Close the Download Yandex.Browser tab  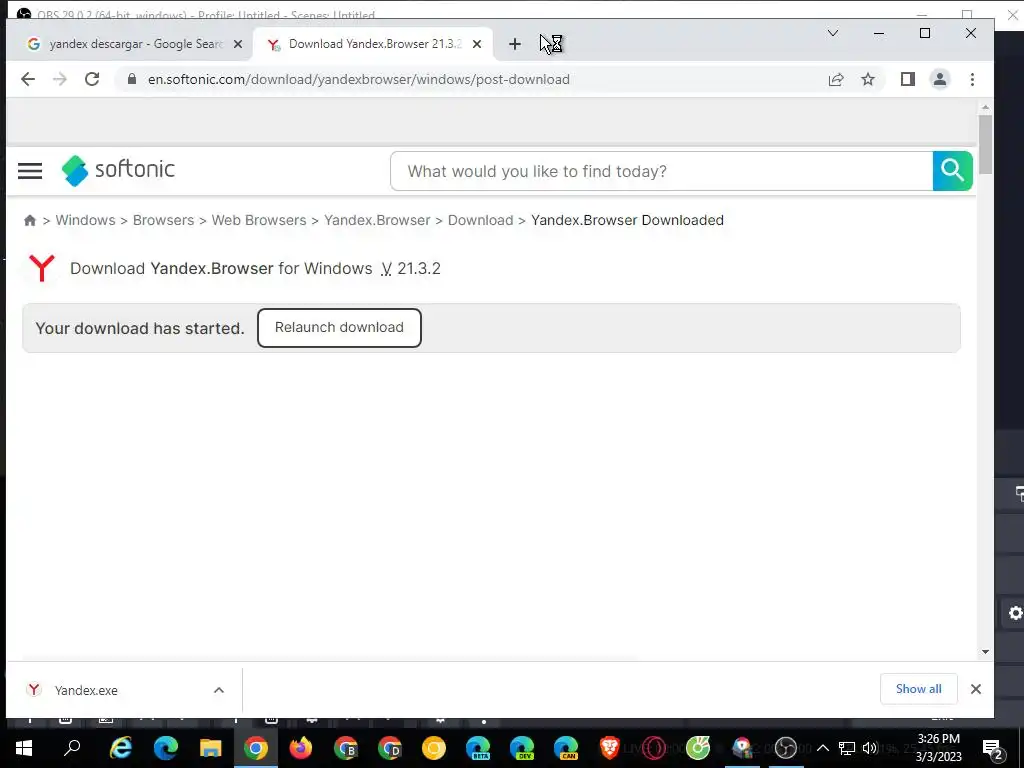[x=477, y=44]
